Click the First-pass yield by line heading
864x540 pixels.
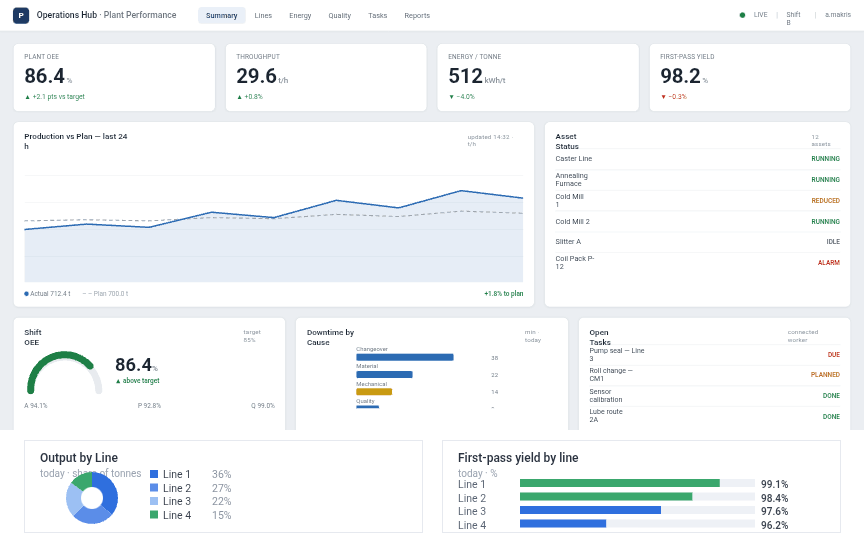click(x=518, y=457)
